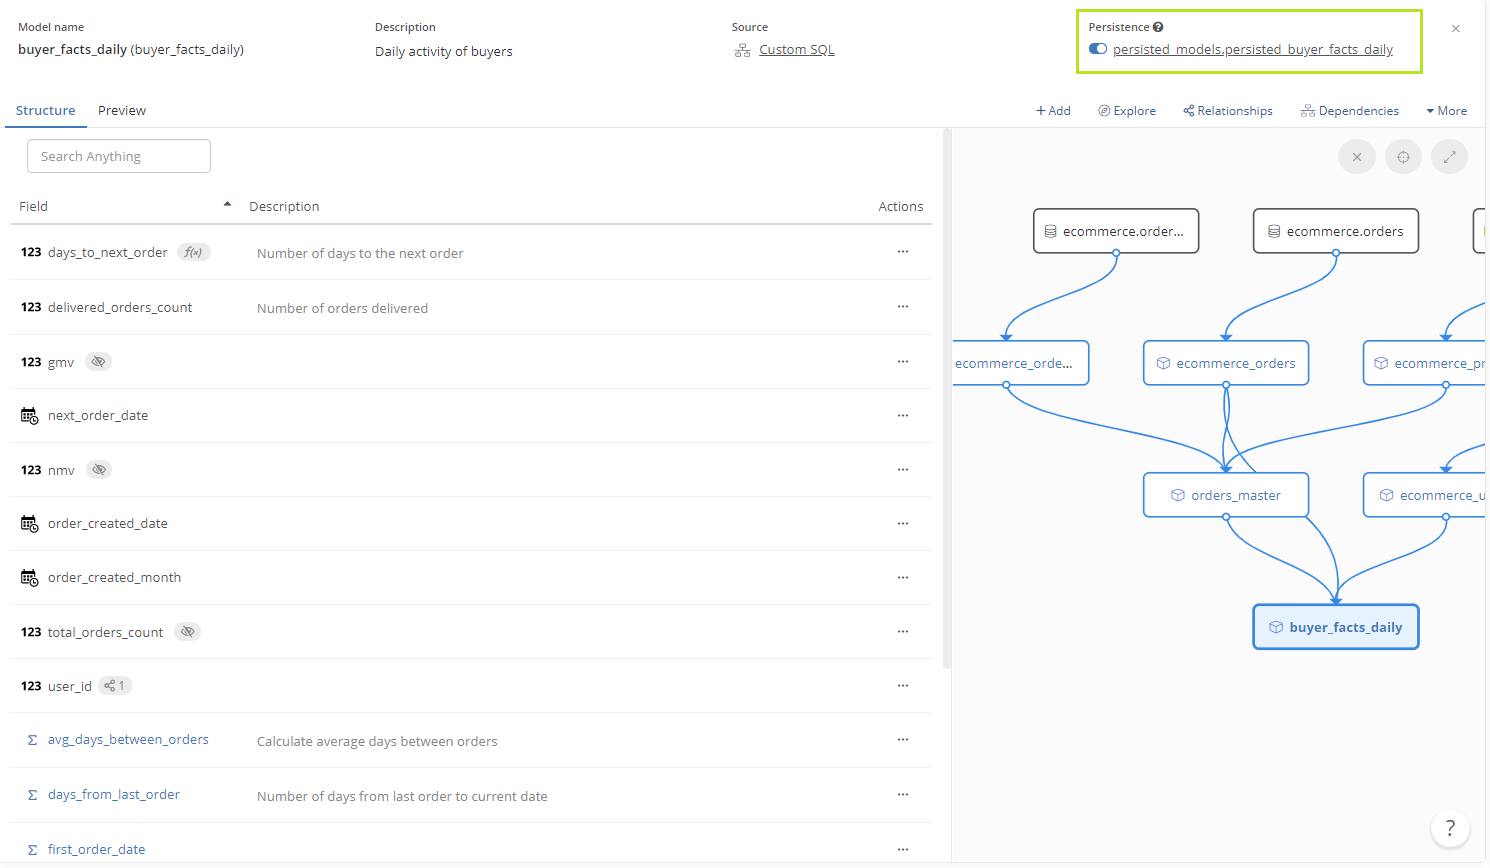Click relationship badge on user_id
The width and height of the screenshot is (1490, 868).
tap(115, 685)
